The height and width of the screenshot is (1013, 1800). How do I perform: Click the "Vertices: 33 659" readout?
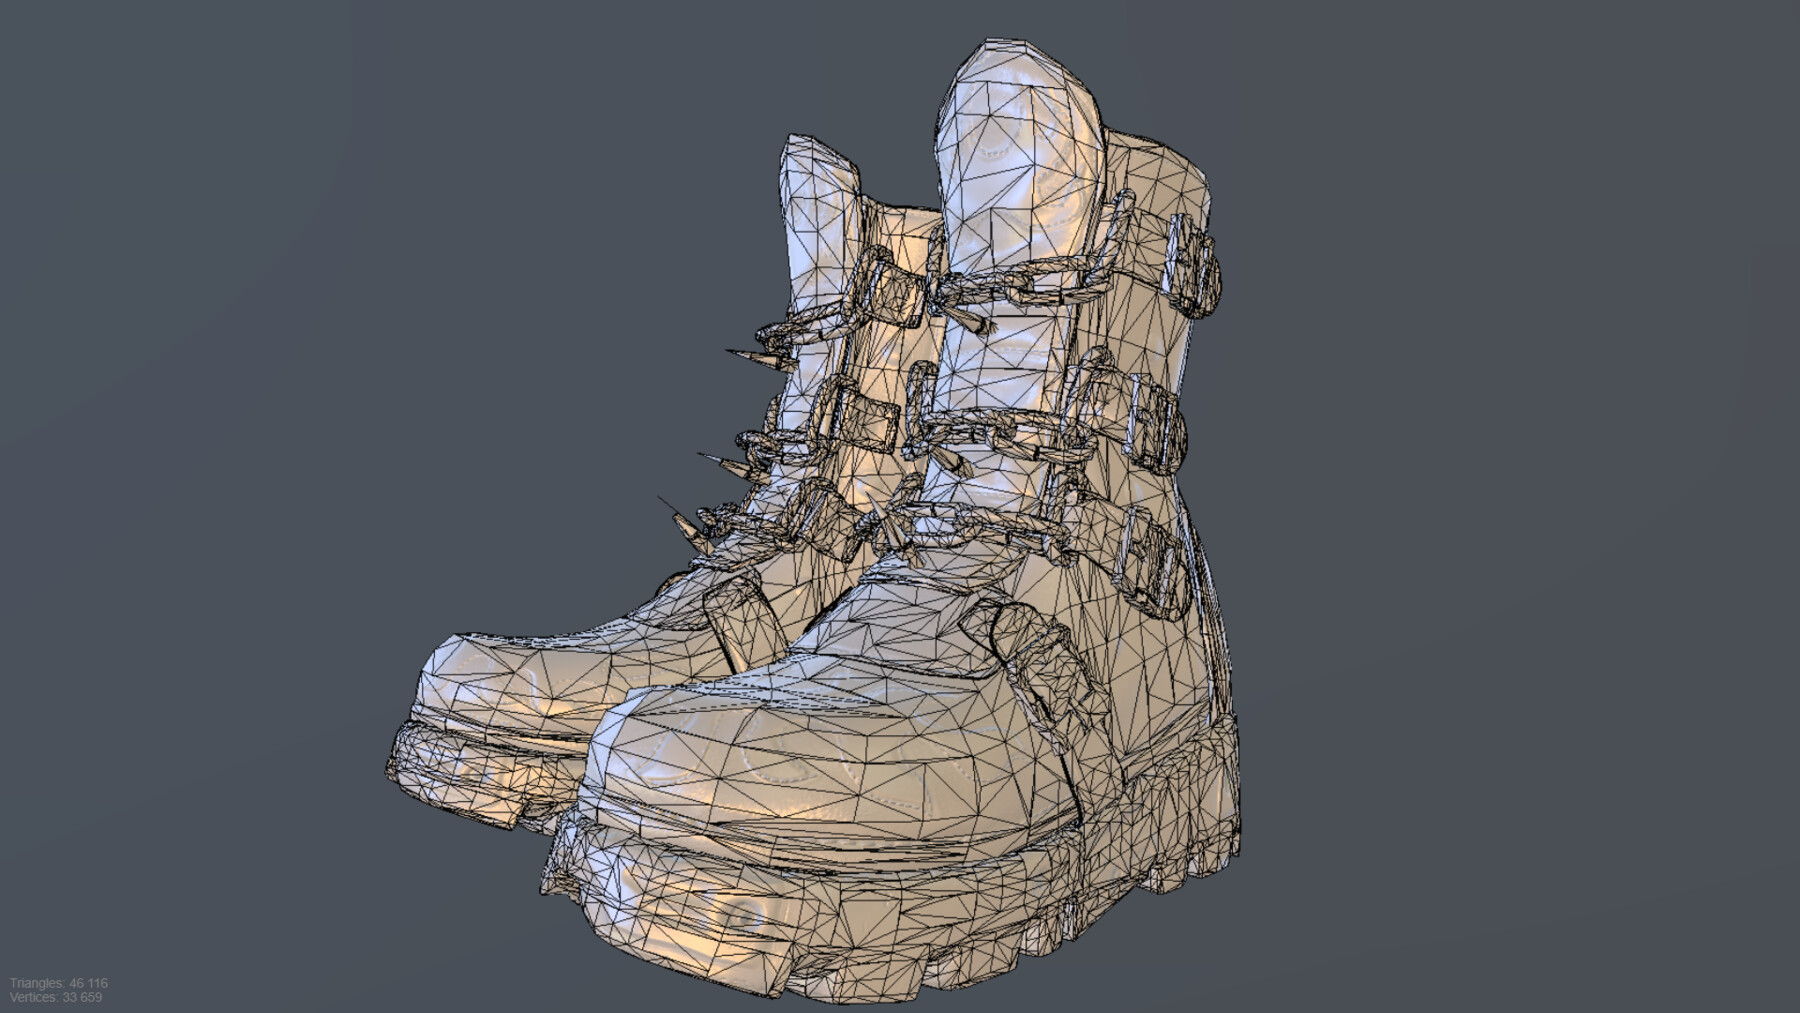[x=56, y=997]
